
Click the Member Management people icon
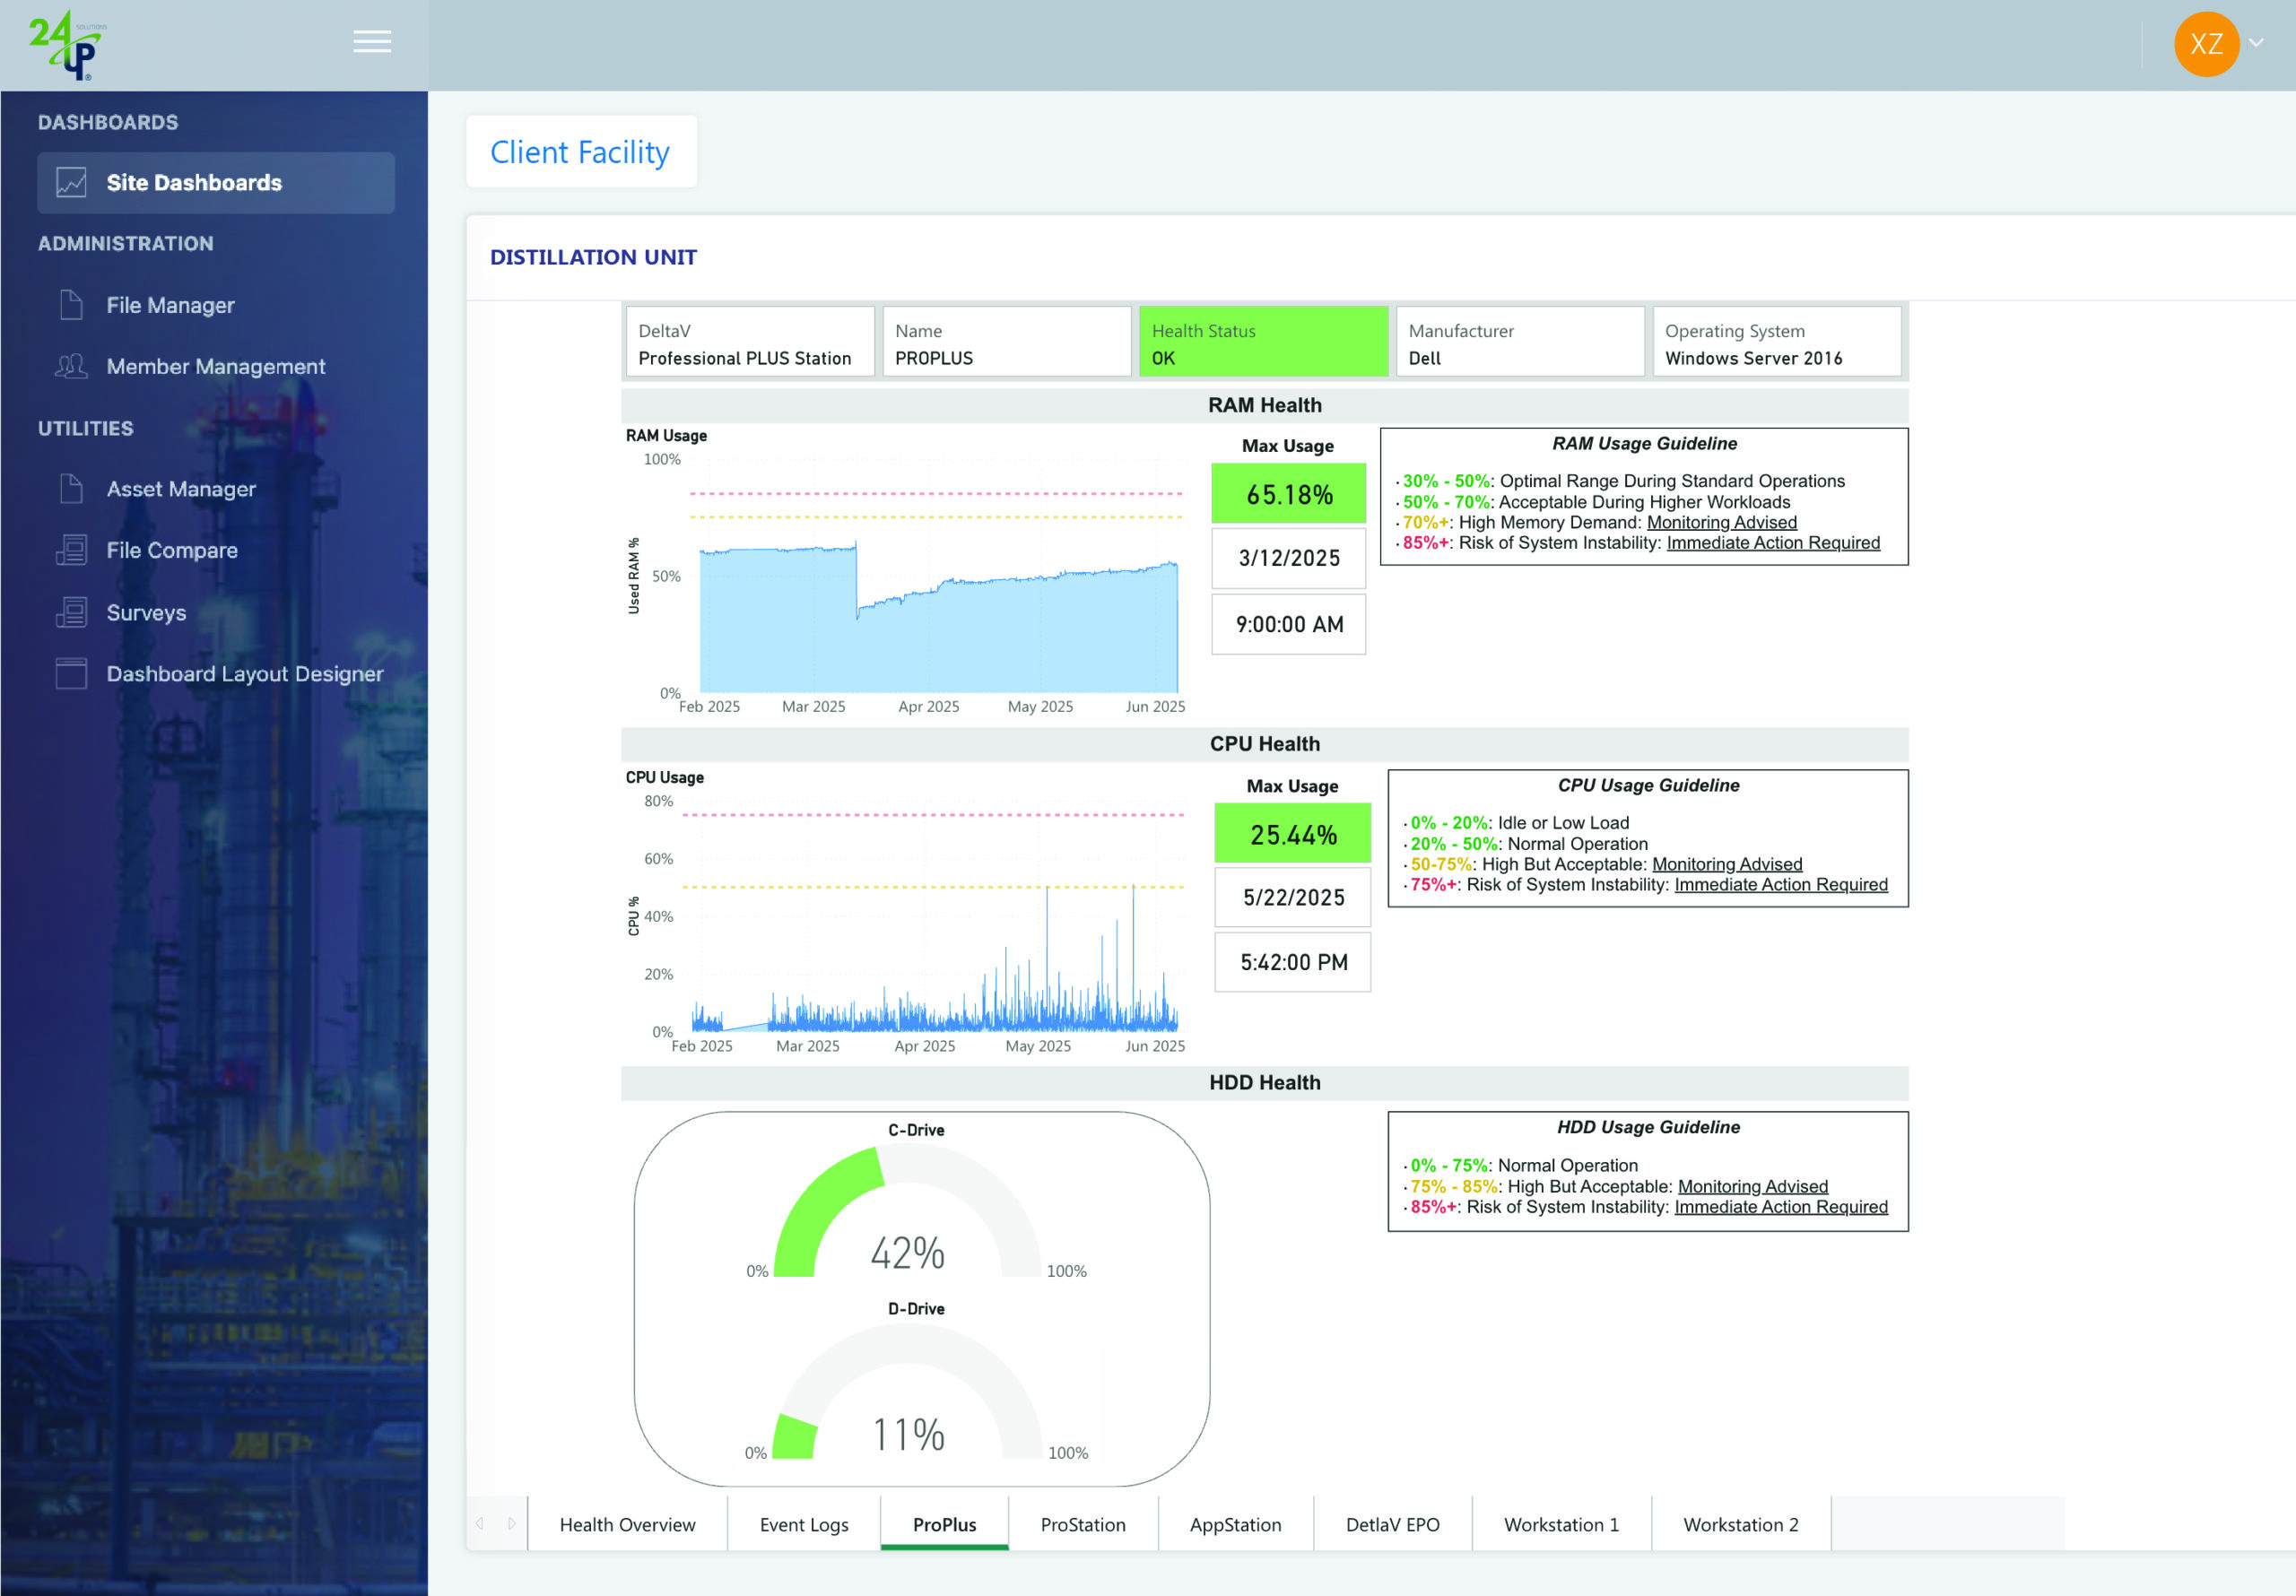pos(71,366)
